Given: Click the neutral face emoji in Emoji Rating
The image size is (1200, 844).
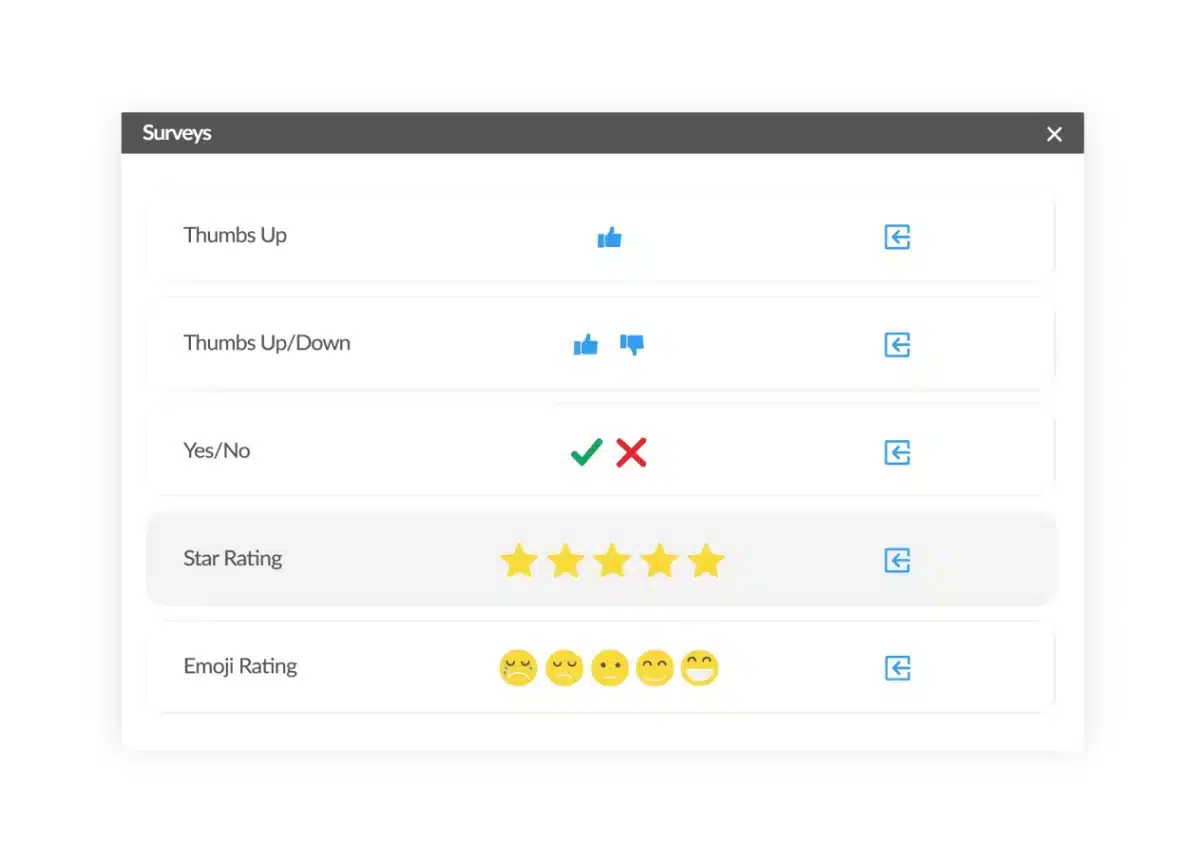Looking at the screenshot, I should point(609,668).
